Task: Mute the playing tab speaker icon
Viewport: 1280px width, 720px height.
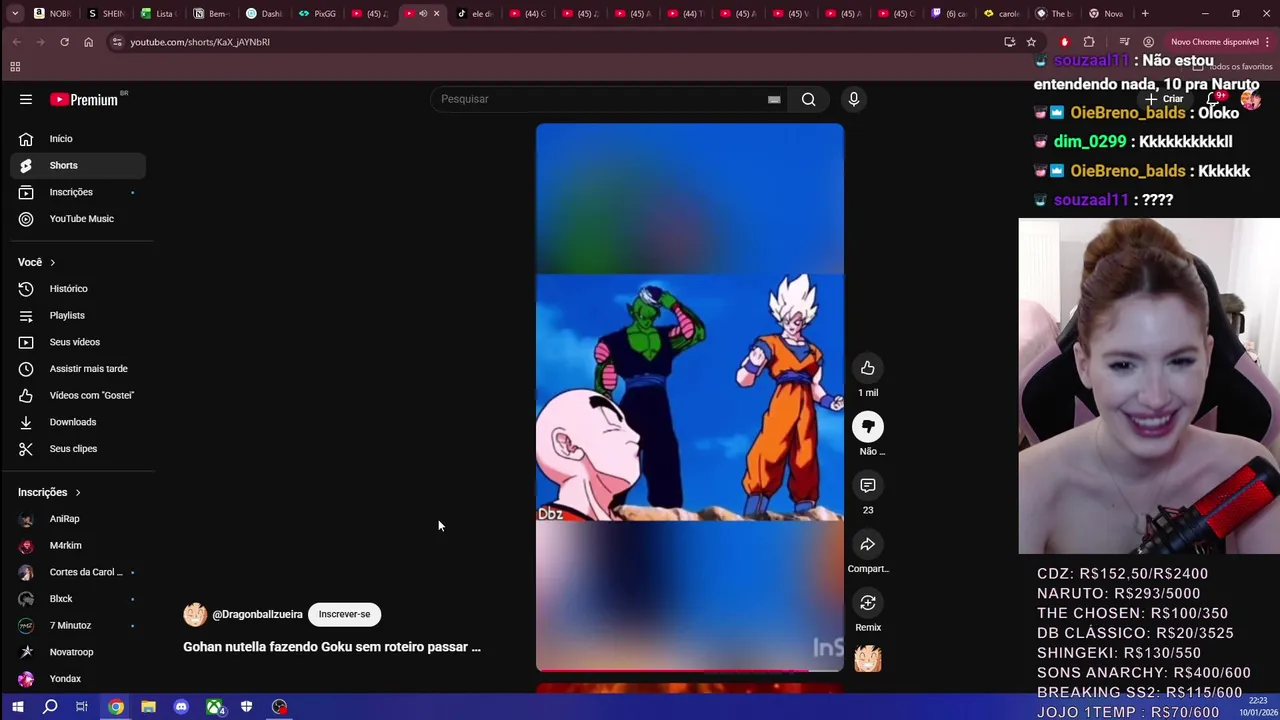Action: click(x=423, y=13)
